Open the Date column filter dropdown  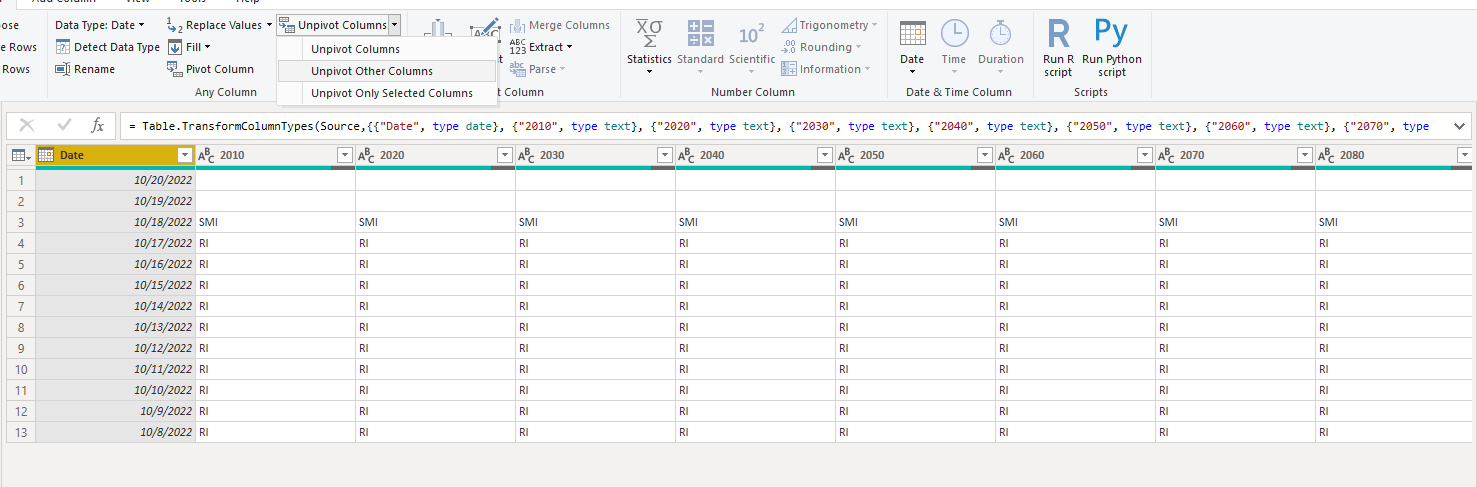tap(184, 155)
